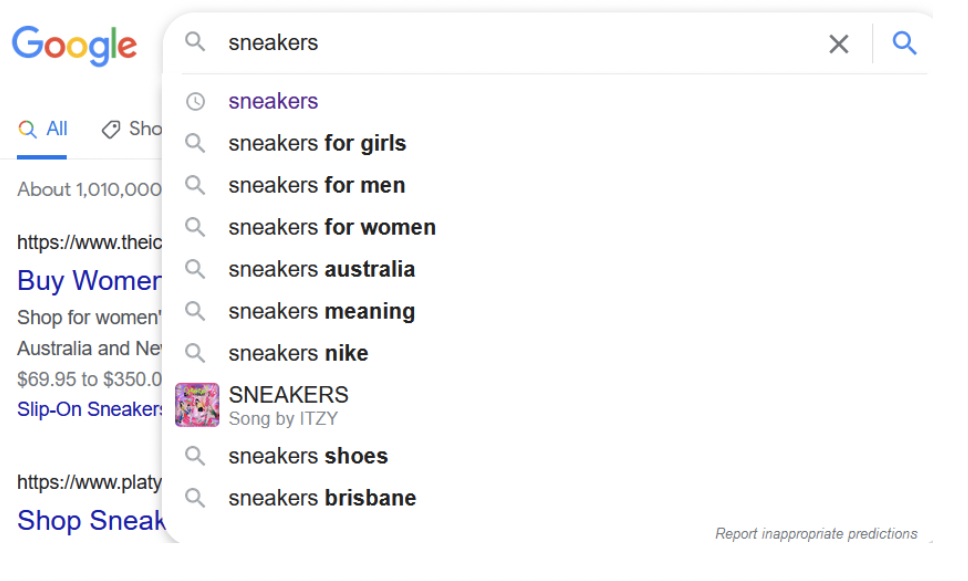Click the clock icon beside the sneakers history entry

pos(196,101)
